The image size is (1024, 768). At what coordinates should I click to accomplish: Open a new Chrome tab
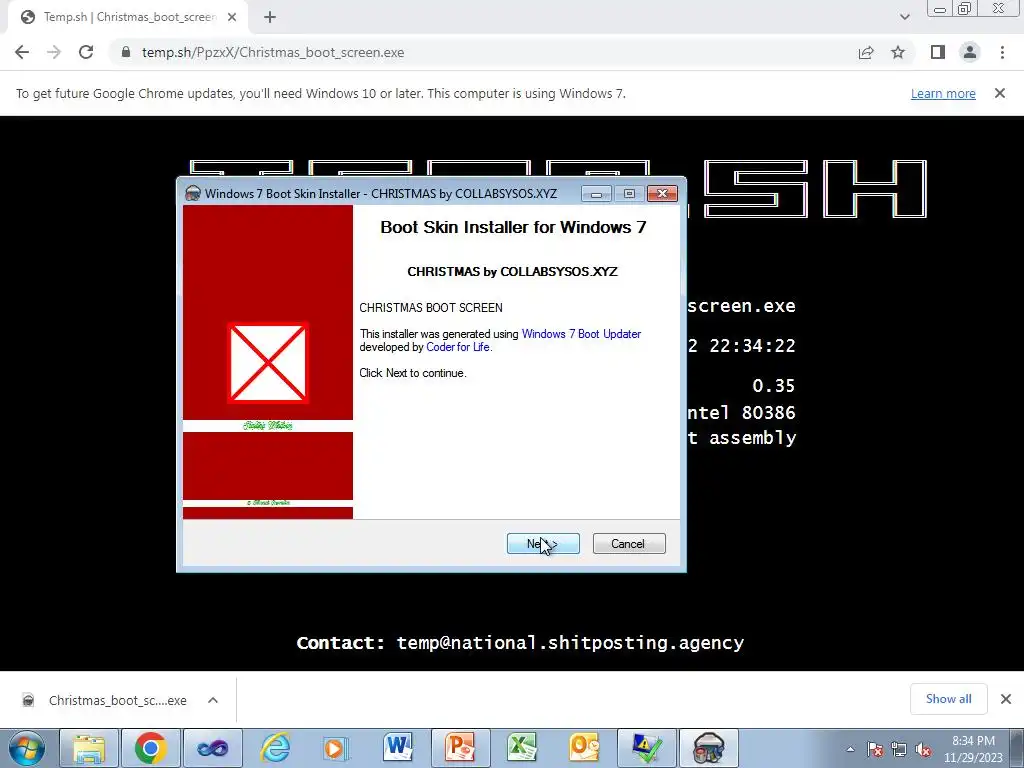270,18
